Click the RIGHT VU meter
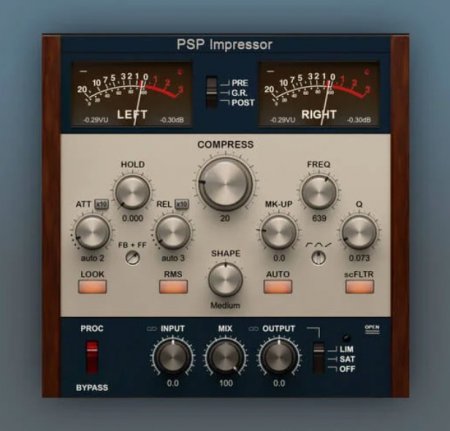Image resolution: width=450 pixels, height=431 pixels. pos(319,94)
